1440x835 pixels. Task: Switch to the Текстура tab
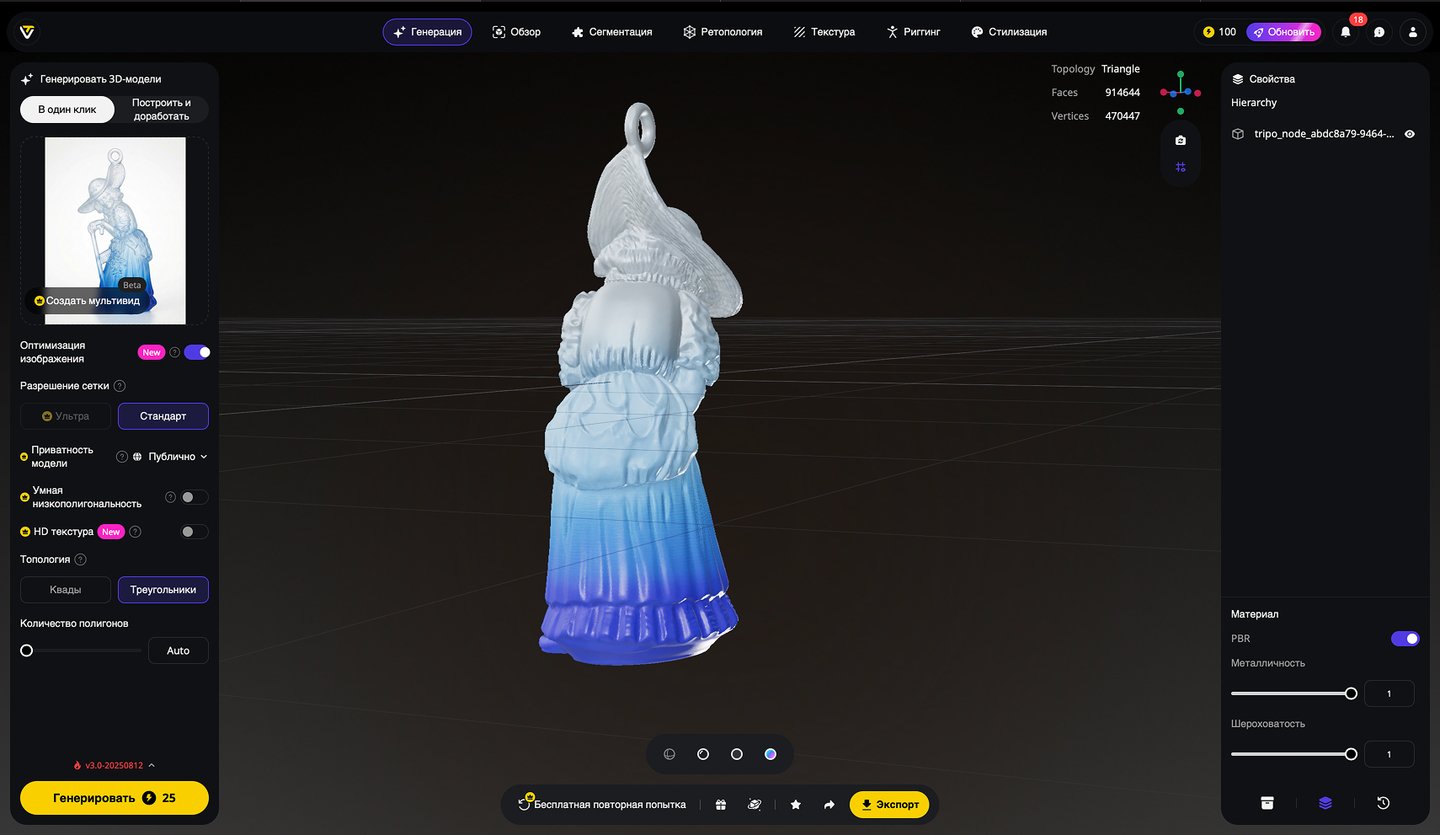point(824,32)
